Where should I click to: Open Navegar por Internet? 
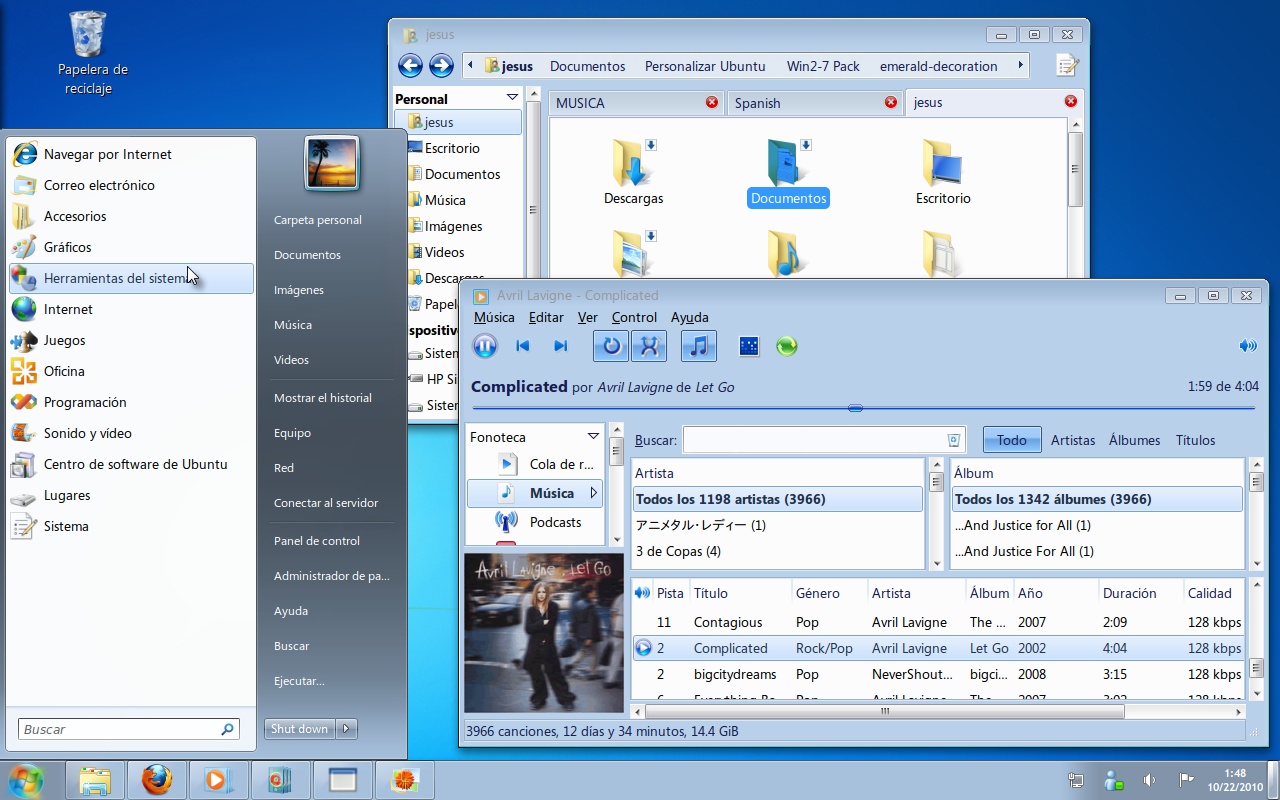(131, 154)
